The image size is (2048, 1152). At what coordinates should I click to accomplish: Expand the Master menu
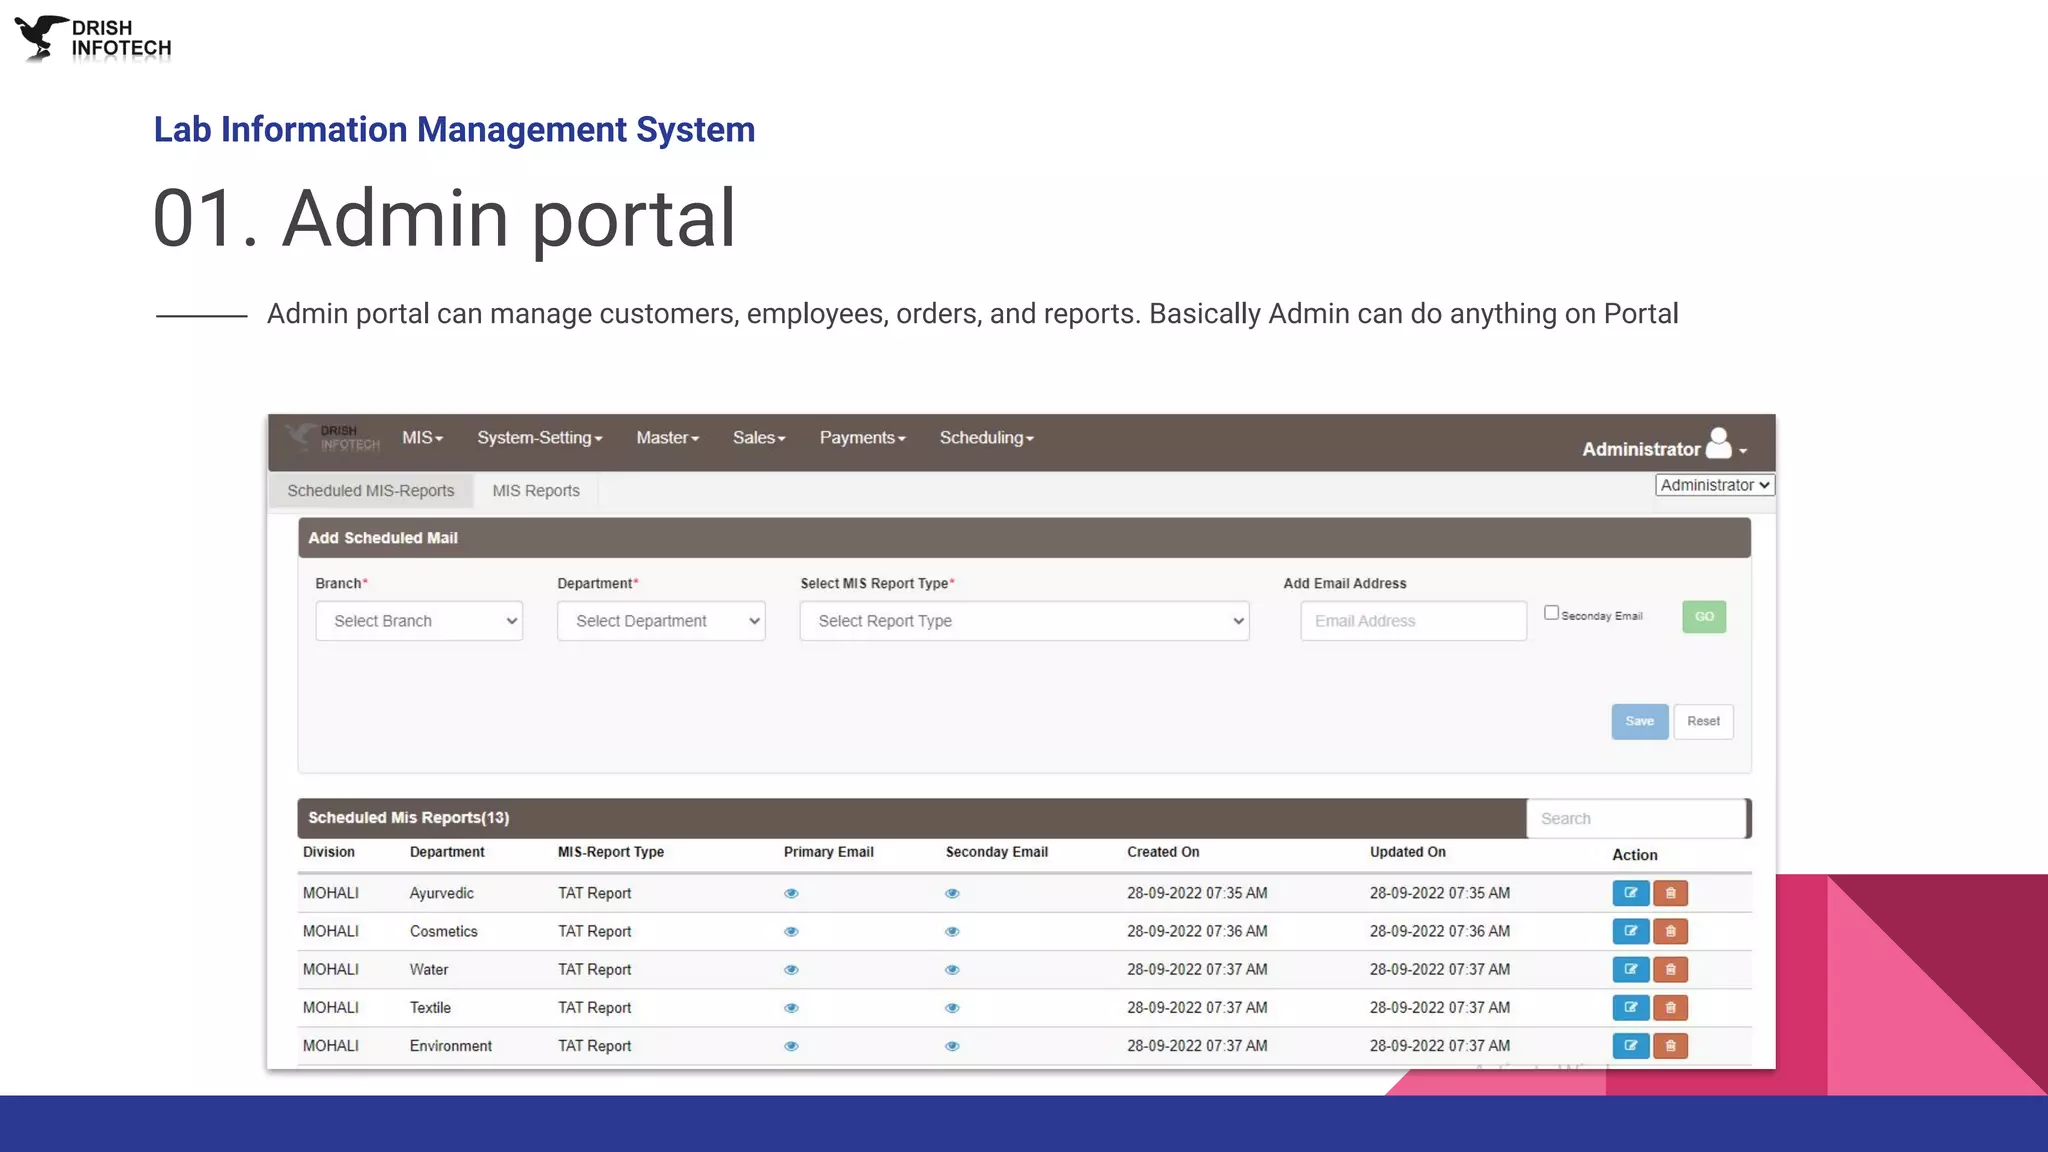[668, 438]
